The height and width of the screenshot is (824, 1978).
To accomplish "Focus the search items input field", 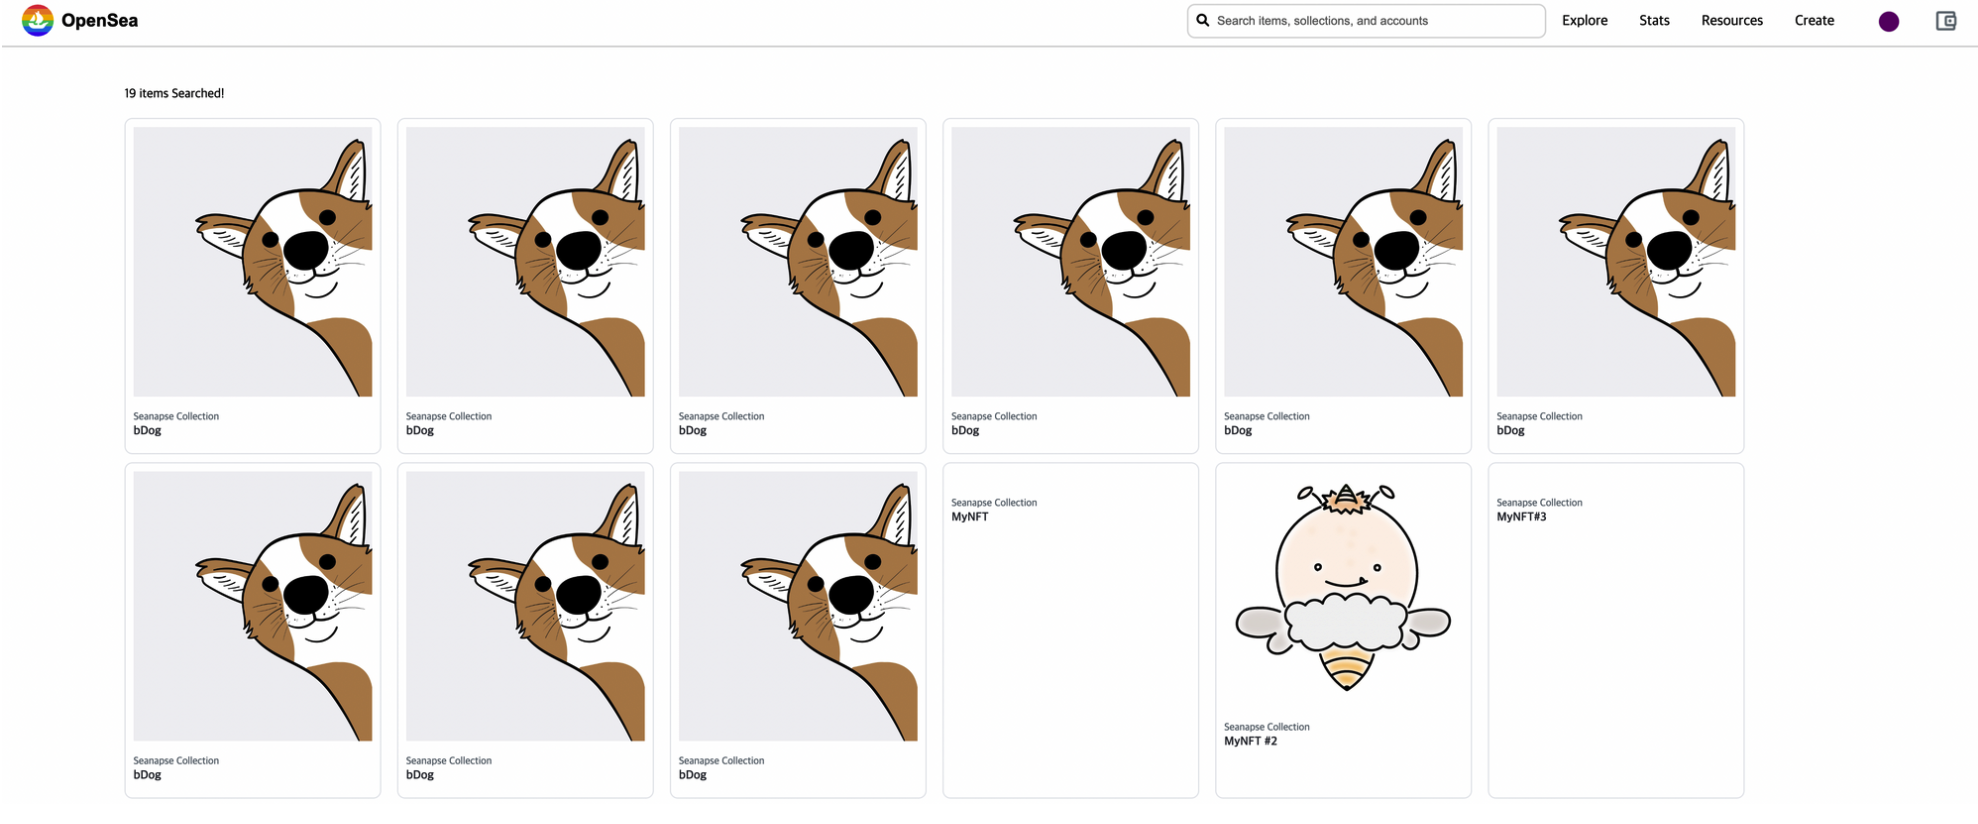I will (1366, 21).
